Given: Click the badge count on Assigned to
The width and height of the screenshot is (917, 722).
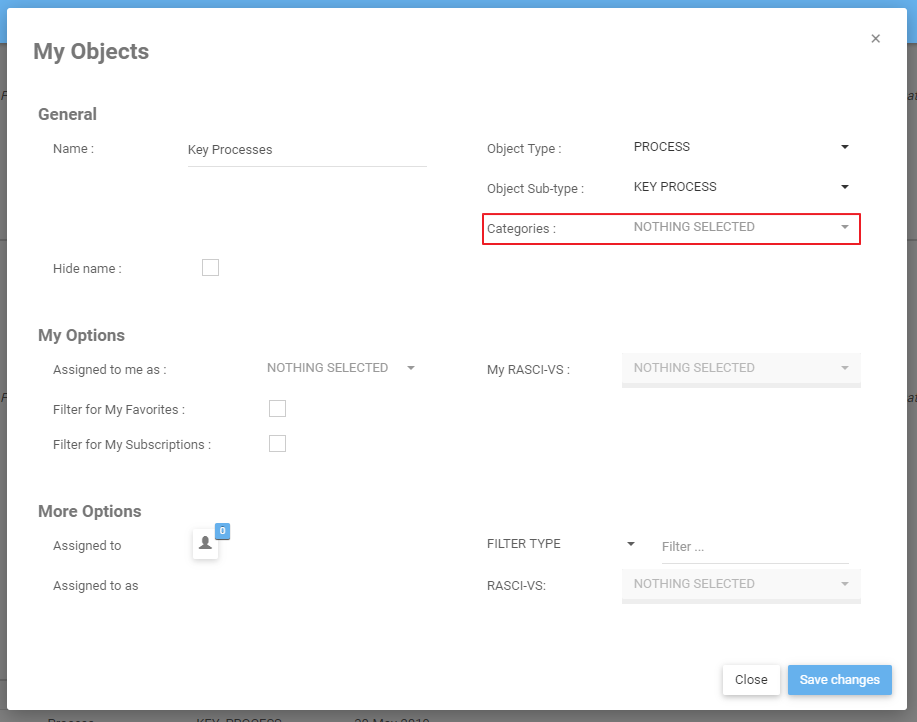Looking at the screenshot, I should tap(222, 531).
